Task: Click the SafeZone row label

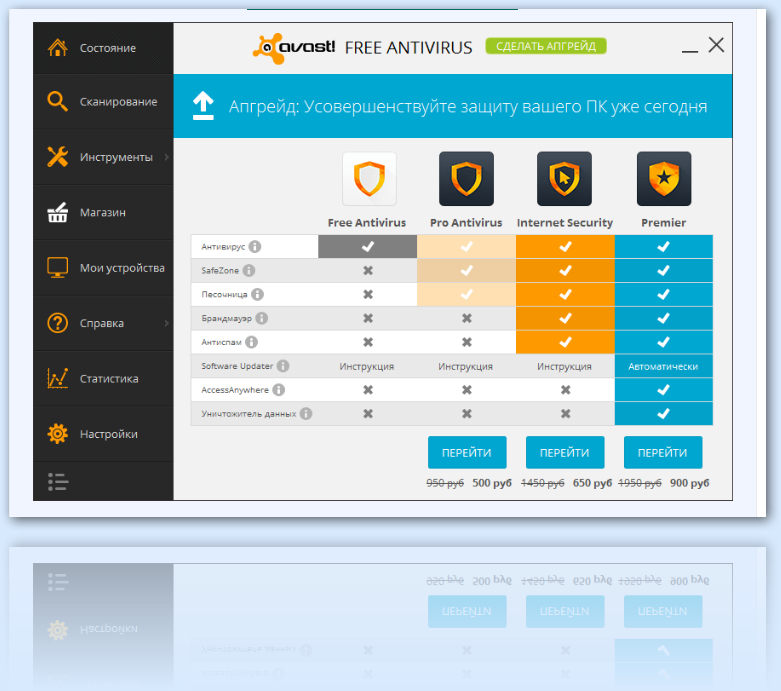Action: click(x=220, y=271)
